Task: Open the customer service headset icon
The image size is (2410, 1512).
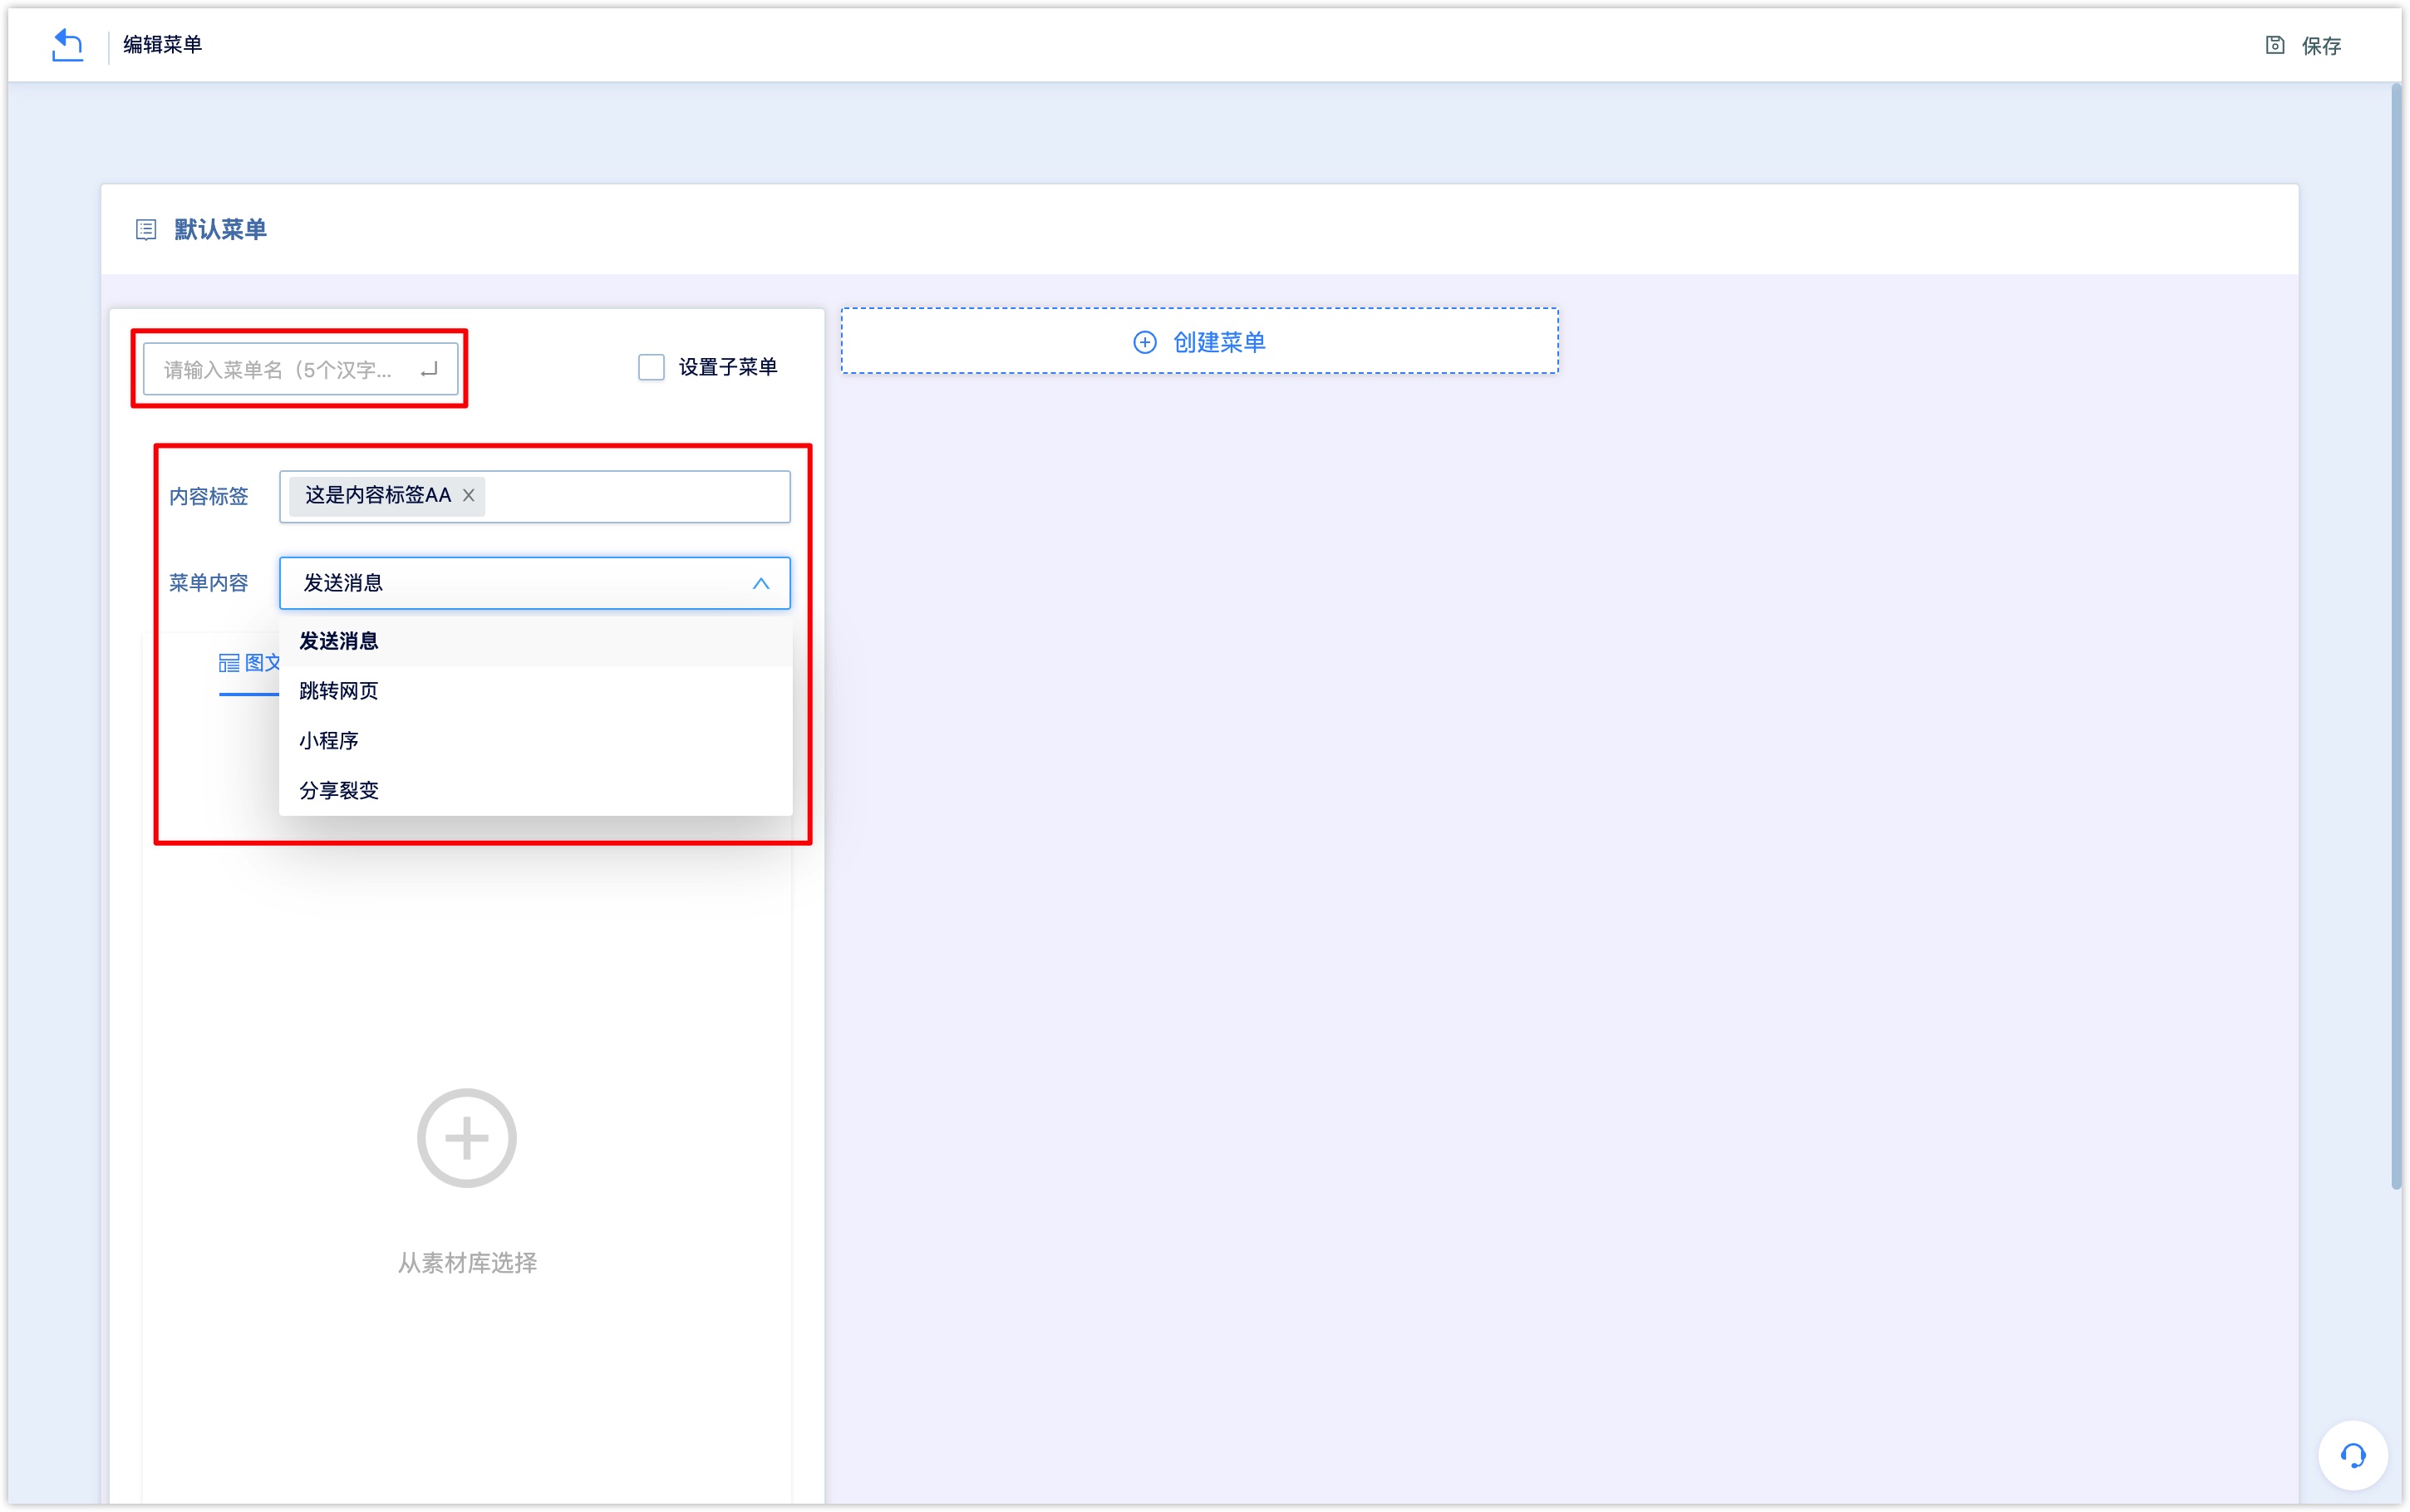Action: (2353, 1455)
